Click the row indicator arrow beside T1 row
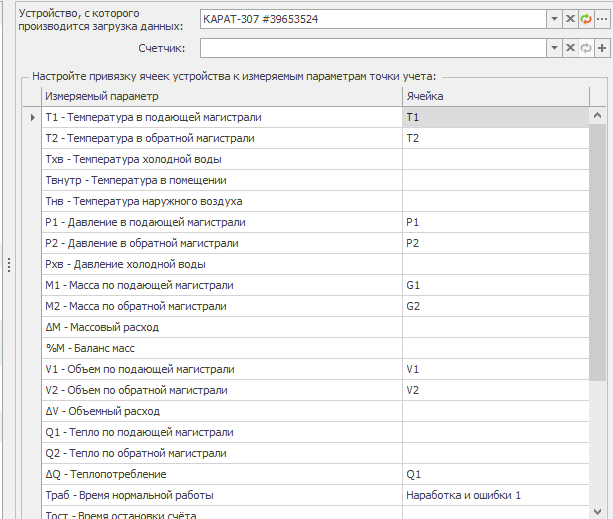 click(x=34, y=117)
